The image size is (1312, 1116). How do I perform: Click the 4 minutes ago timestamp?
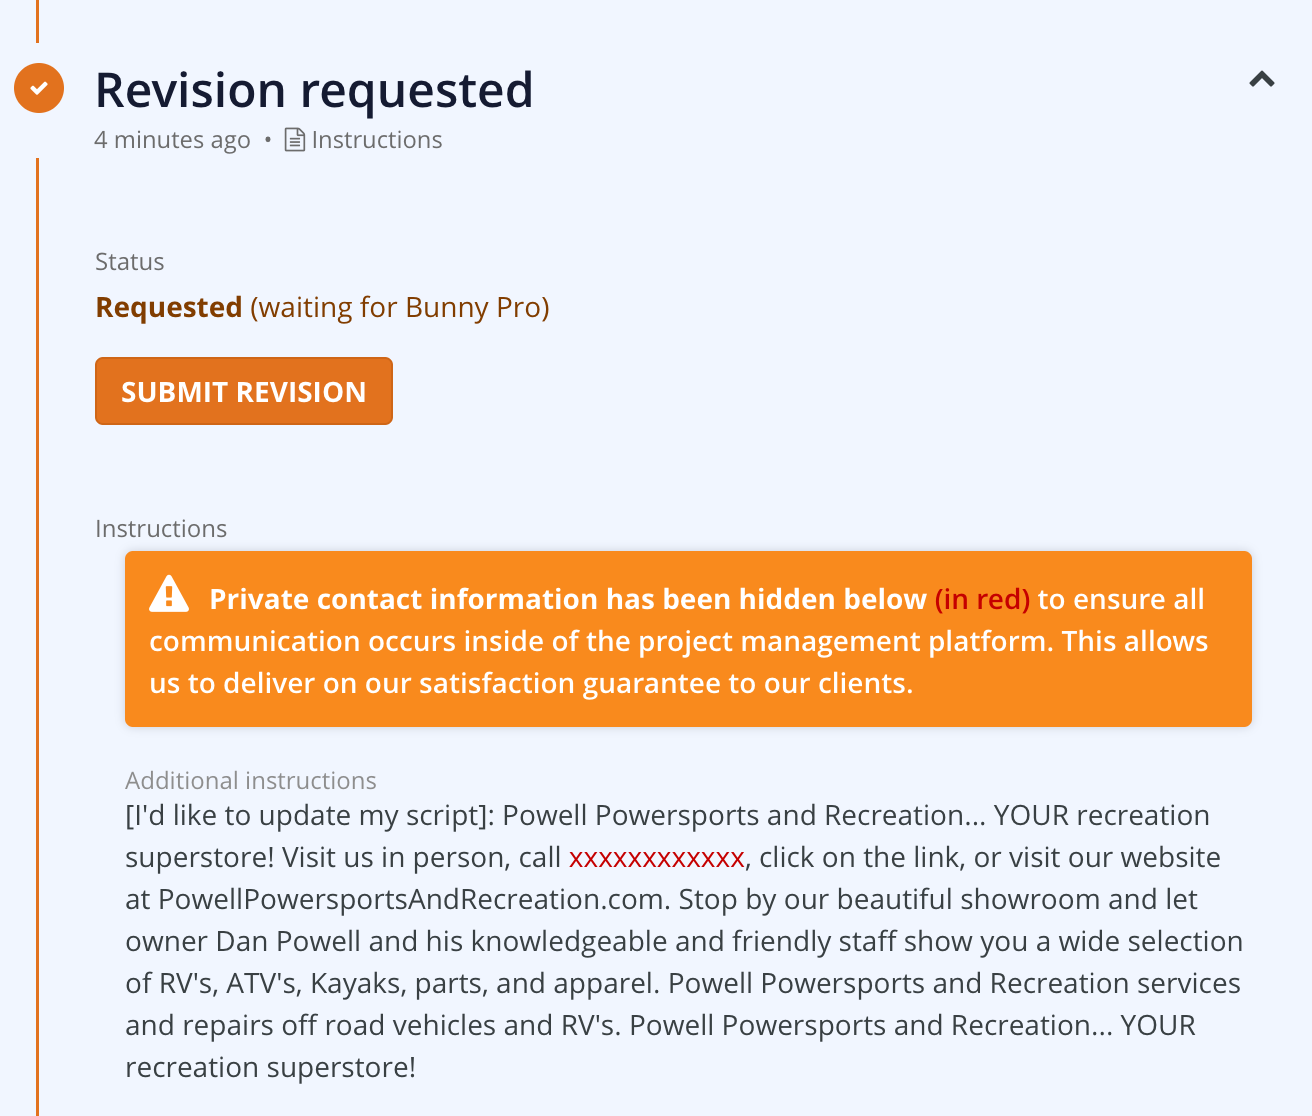click(x=172, y=140)
